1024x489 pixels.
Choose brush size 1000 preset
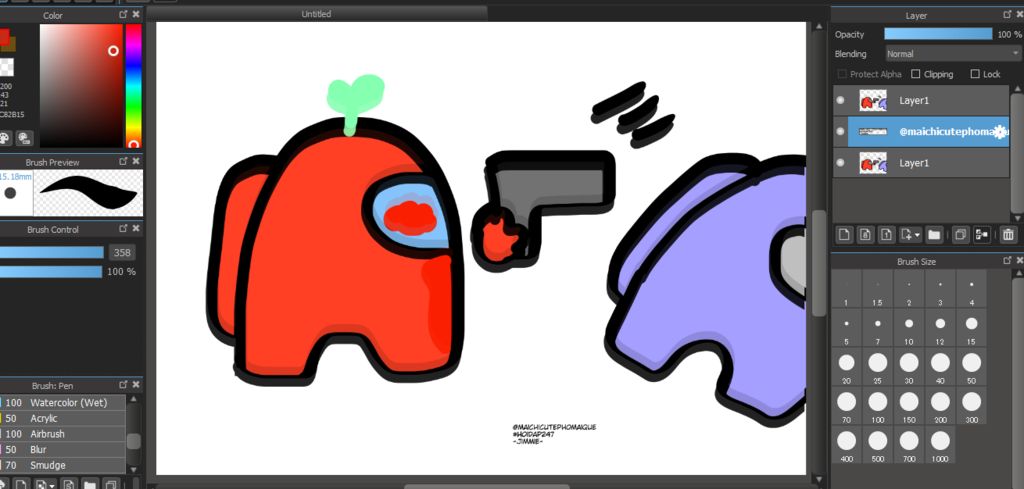pyautogui.click(x=940, y=445)
